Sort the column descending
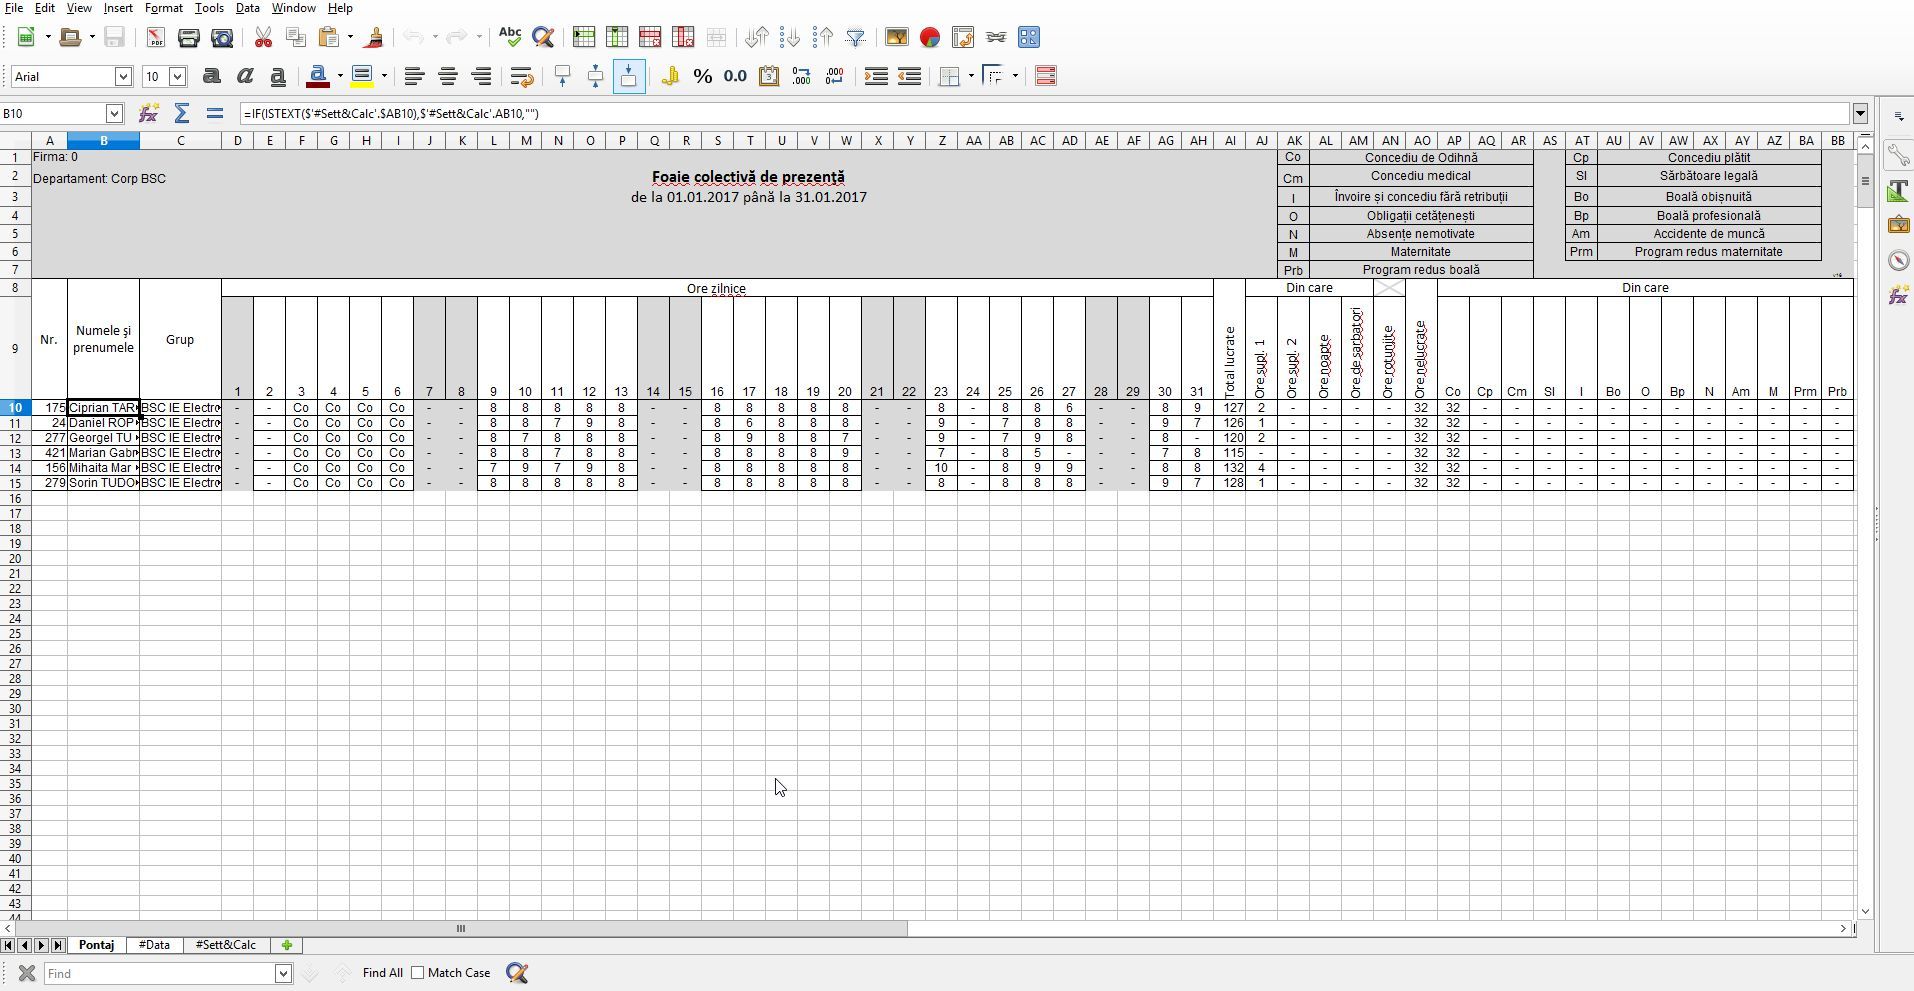Image resolution: width=1914 pixels, height=991 pixels. [823, 37]
